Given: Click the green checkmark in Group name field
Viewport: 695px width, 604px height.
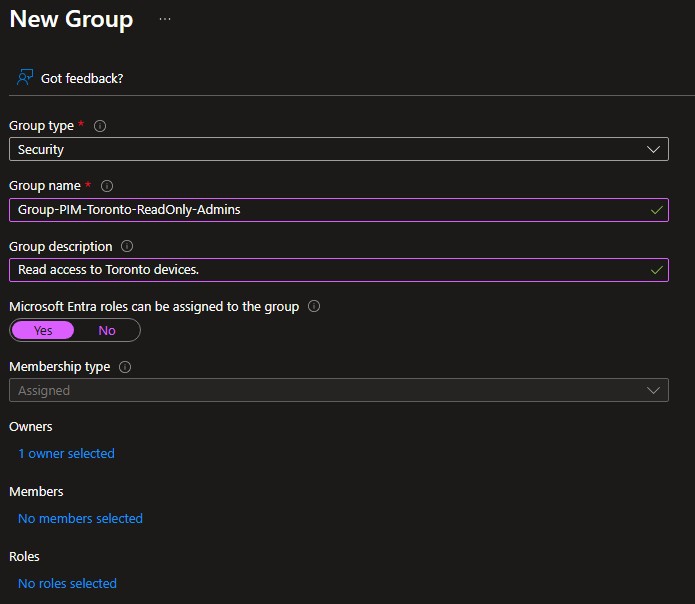Looking at the screenshot, I should (x=656, y=210).
